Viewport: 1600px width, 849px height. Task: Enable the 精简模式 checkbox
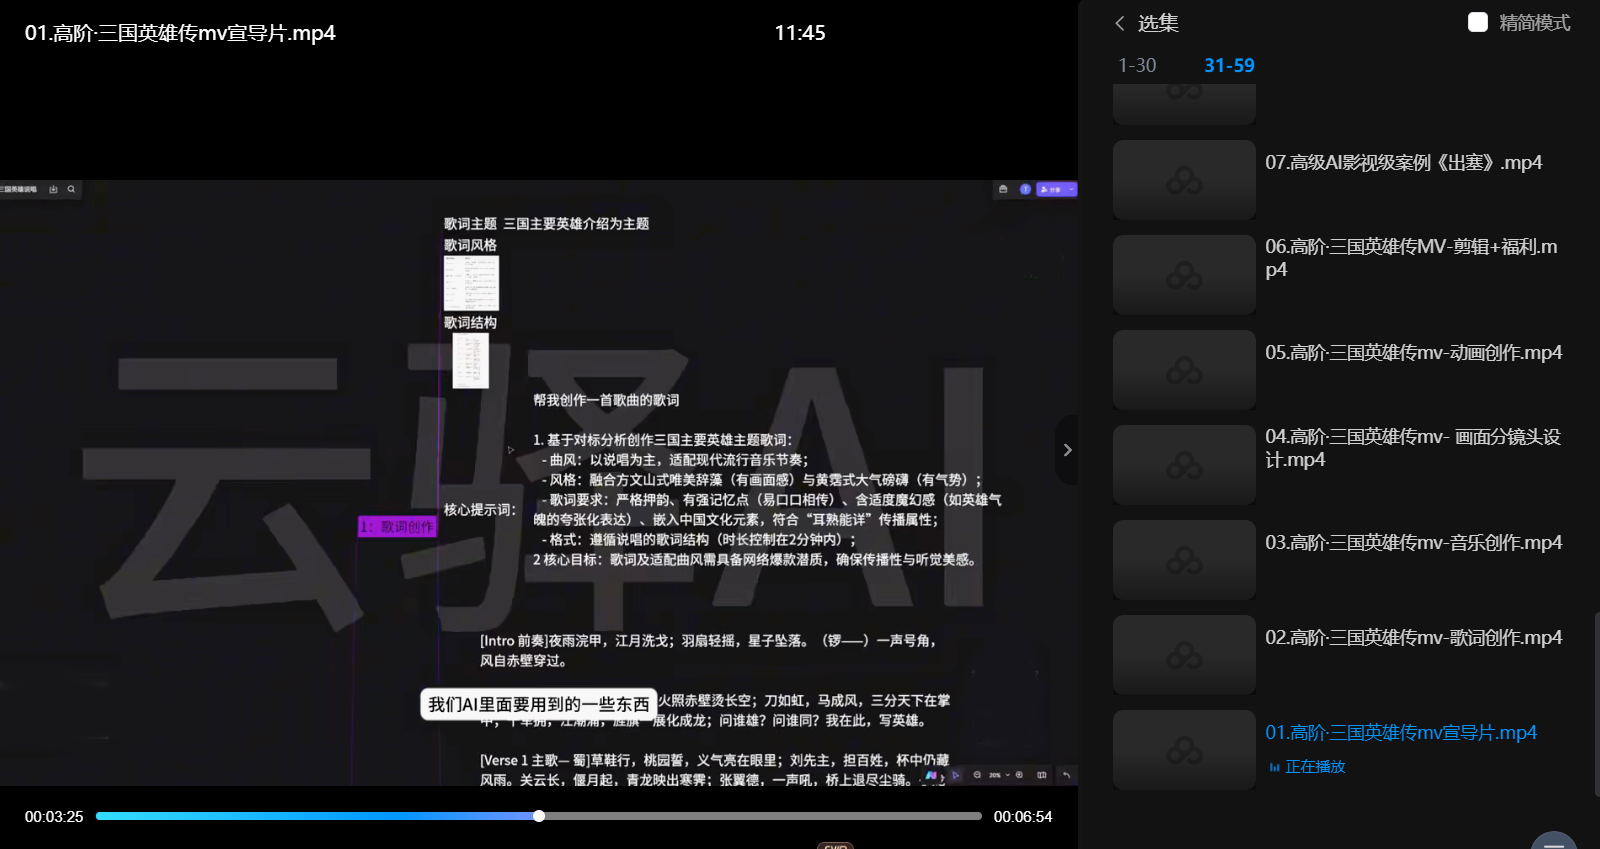click(x=1477, y=22)
